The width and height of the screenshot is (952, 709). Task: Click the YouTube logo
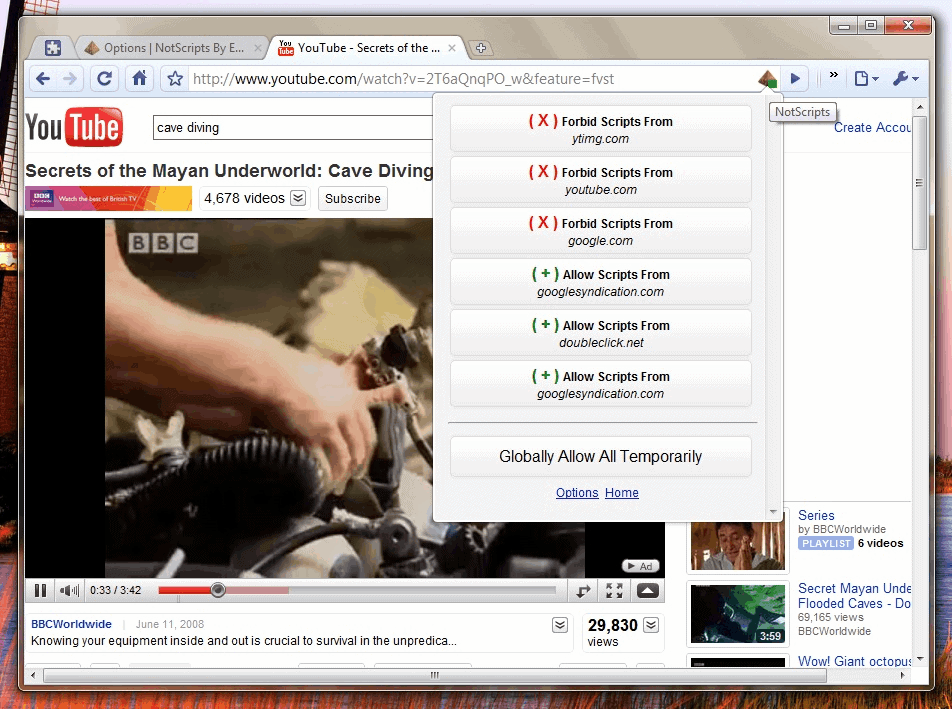pos(74,127)
